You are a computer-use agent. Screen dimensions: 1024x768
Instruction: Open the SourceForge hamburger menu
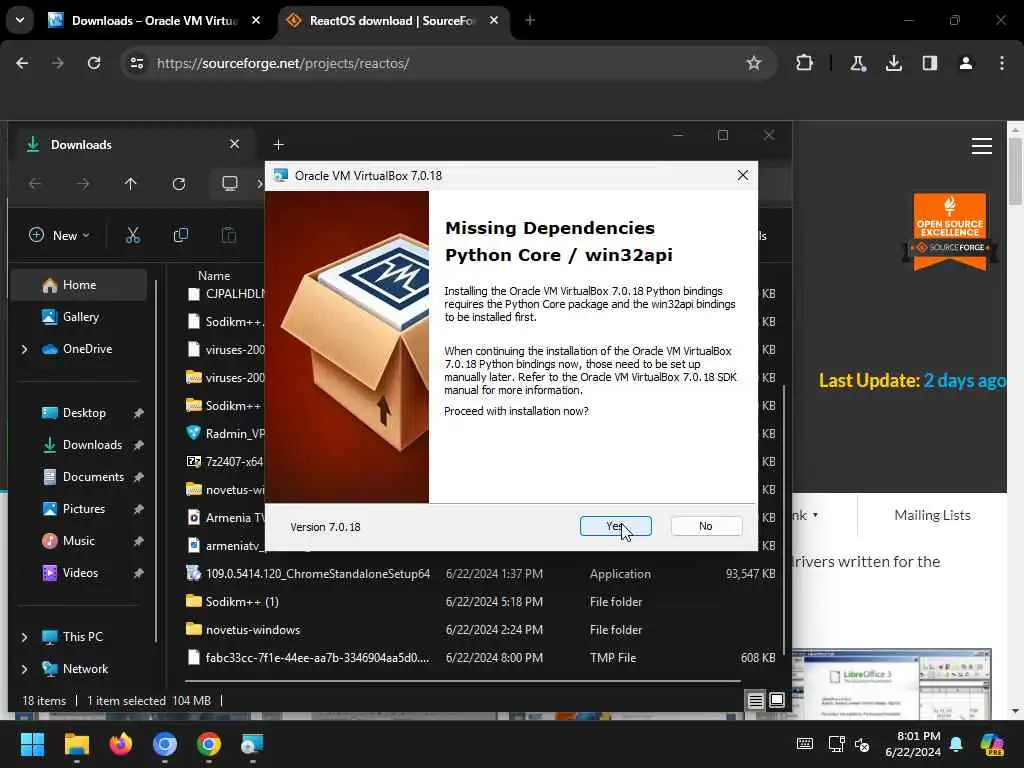point(982,146)
